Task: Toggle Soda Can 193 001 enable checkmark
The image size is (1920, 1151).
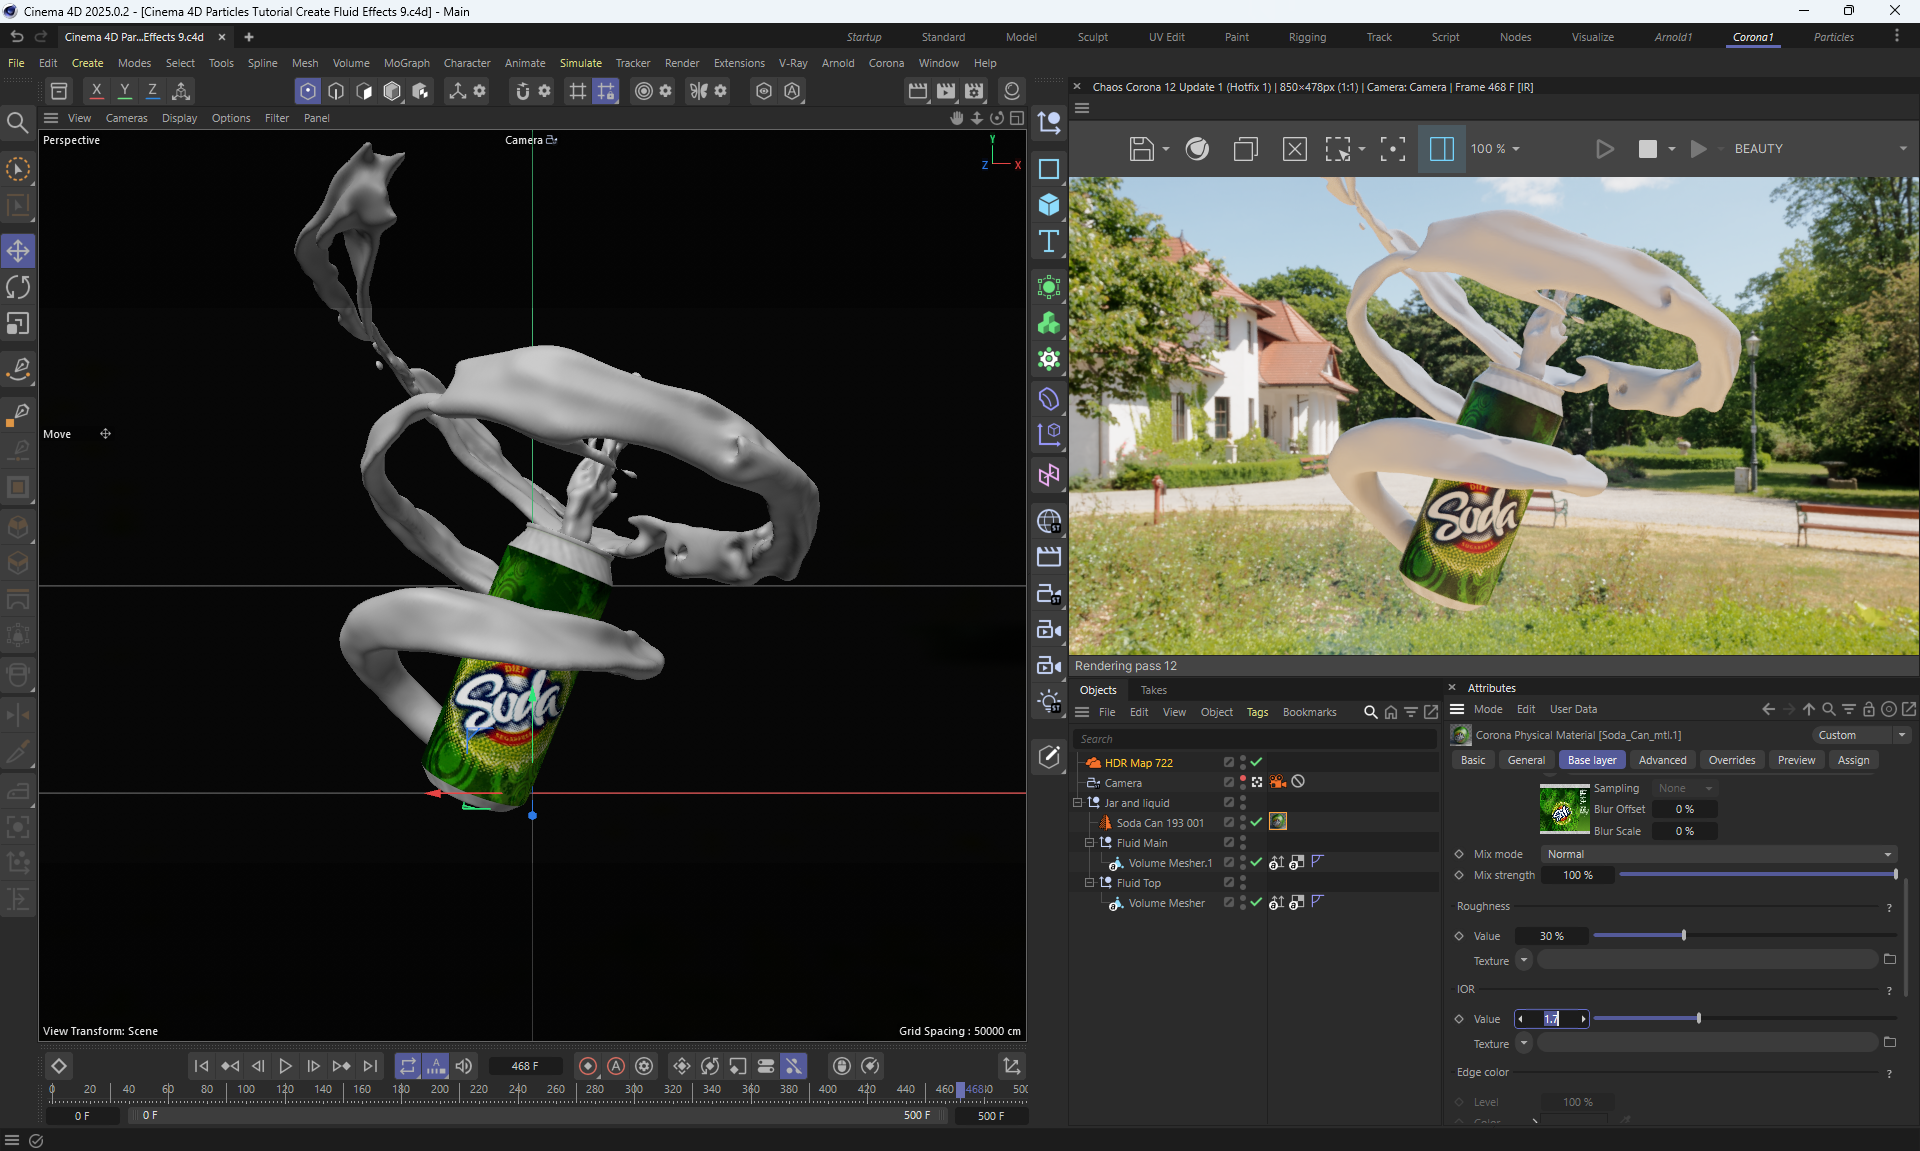Action: click(1256, 822)
